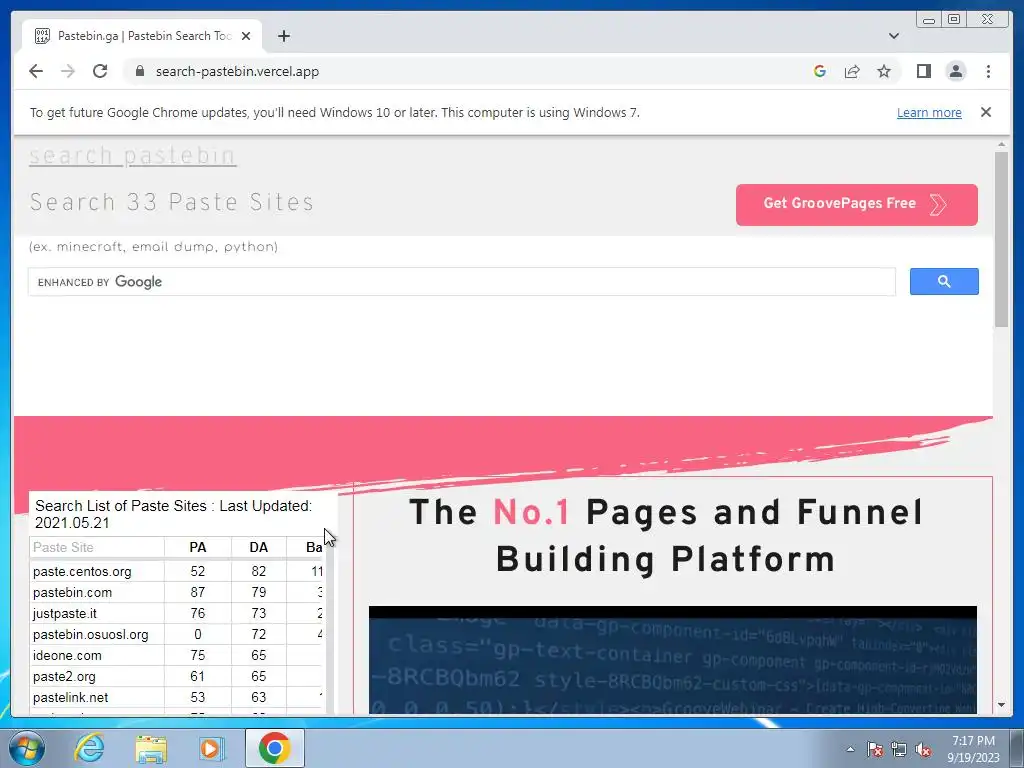
Task: Open the Chrome side panel icon
Action: pyautogui.click(x=923, y=71)
